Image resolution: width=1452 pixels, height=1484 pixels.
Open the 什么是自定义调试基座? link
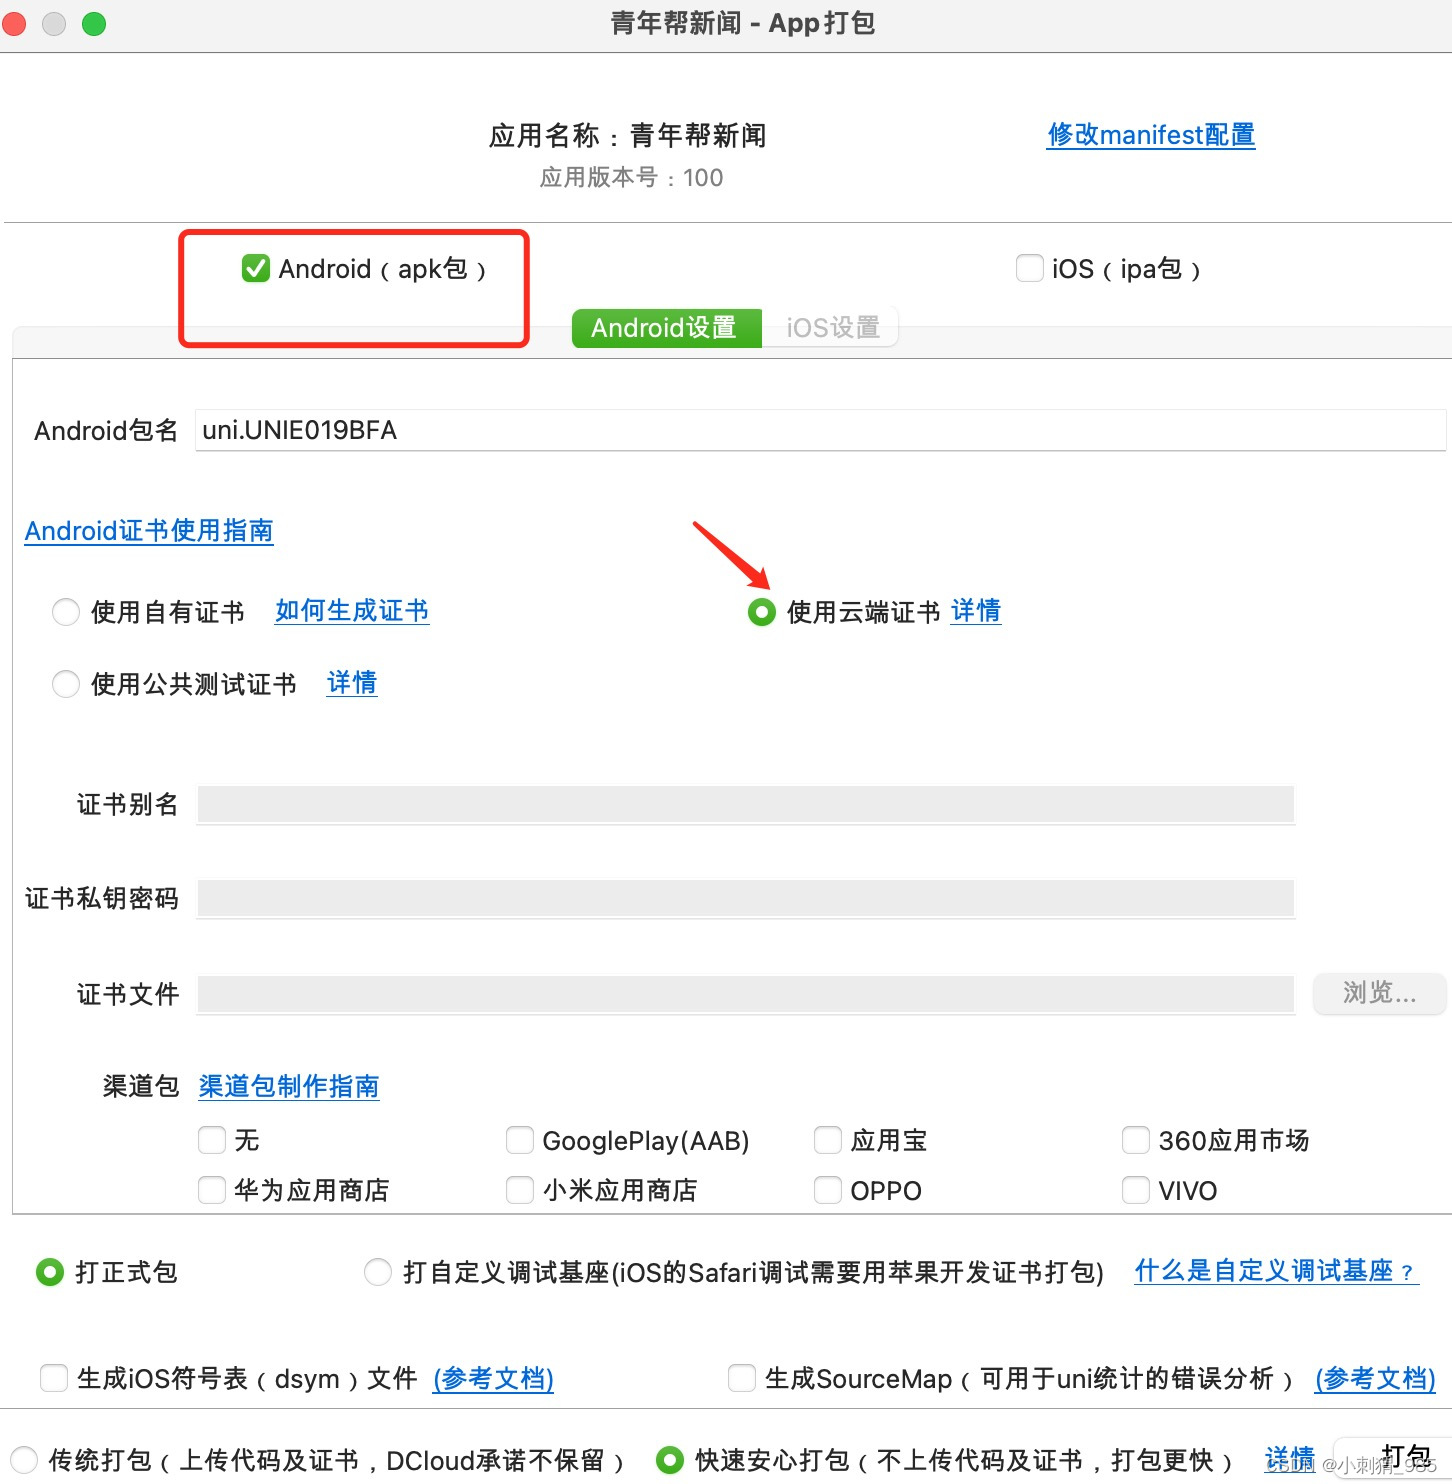(1277, 1271)
